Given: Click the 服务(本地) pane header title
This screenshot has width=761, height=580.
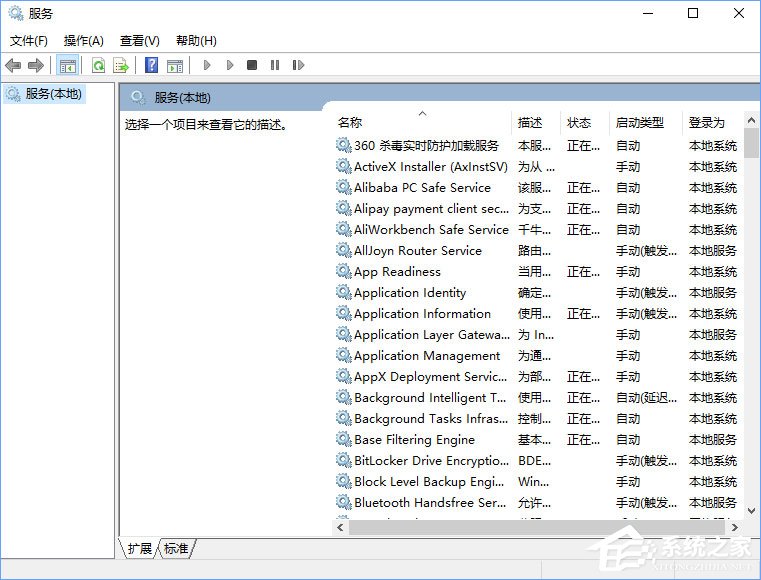Looking at the screenshot, I should (x=182, y=98).
